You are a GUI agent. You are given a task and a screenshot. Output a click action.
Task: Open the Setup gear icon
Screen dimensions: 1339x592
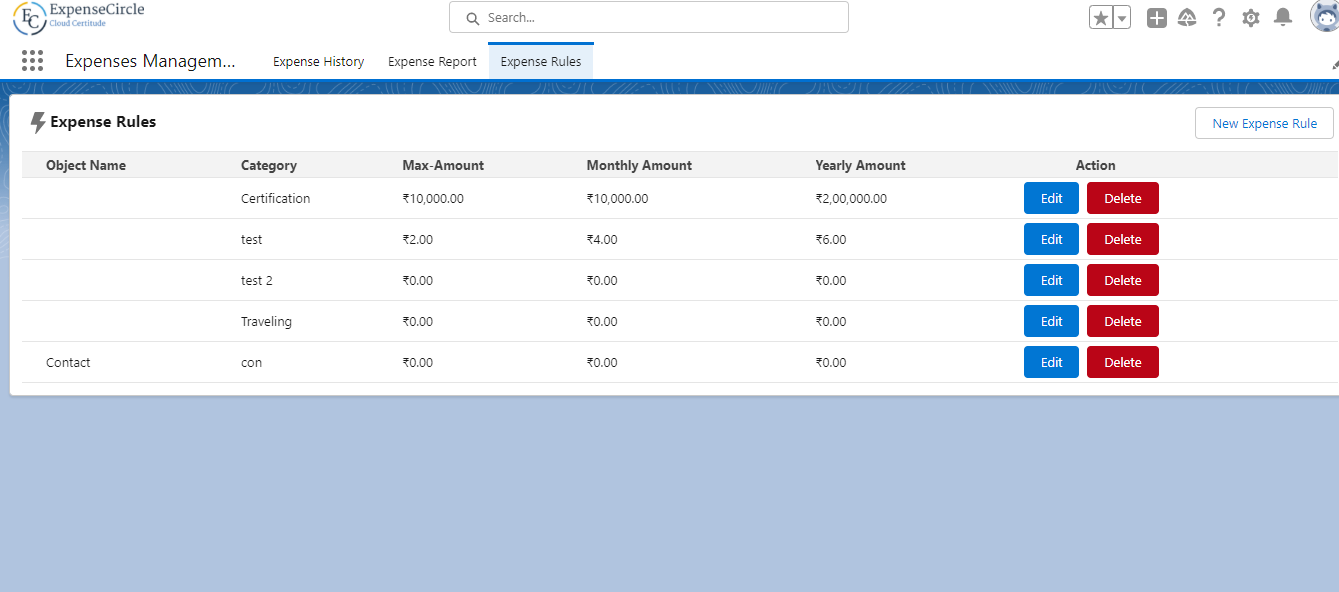point(1251,18)
